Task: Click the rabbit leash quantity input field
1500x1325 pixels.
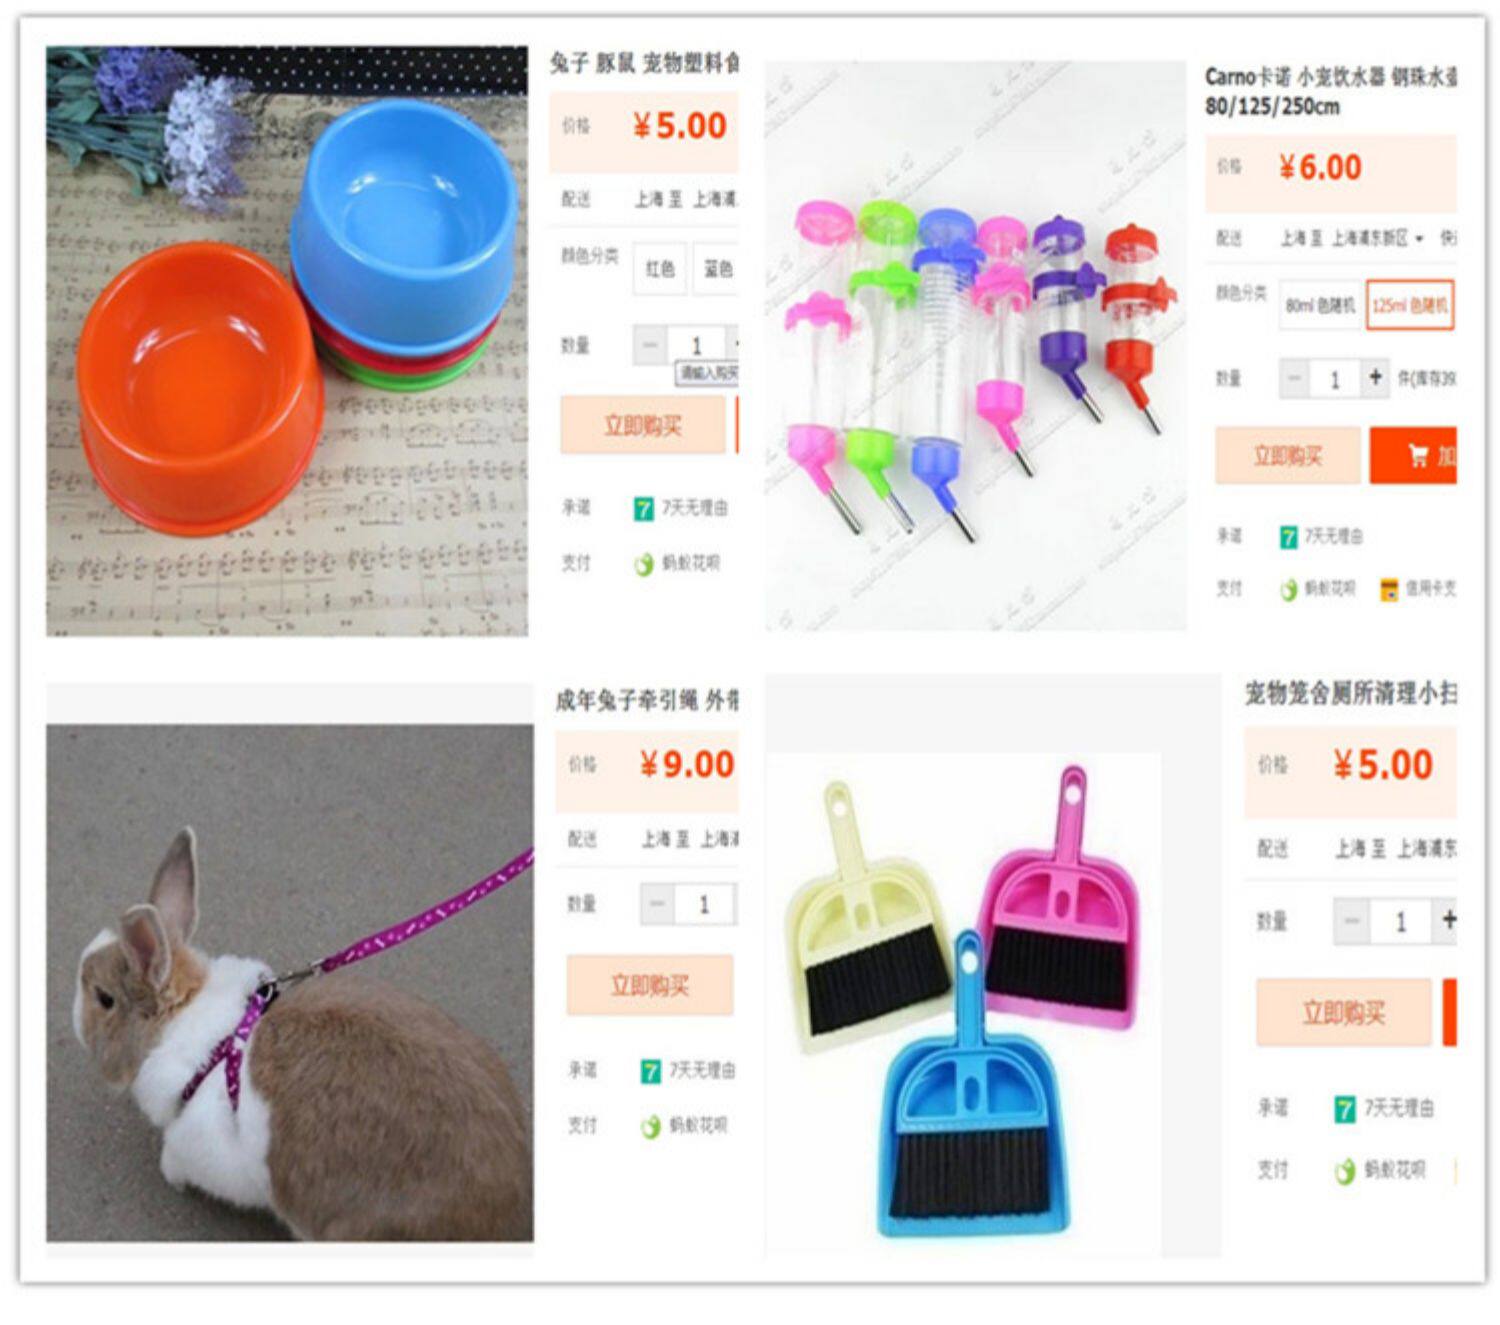Action: point(705,904)
